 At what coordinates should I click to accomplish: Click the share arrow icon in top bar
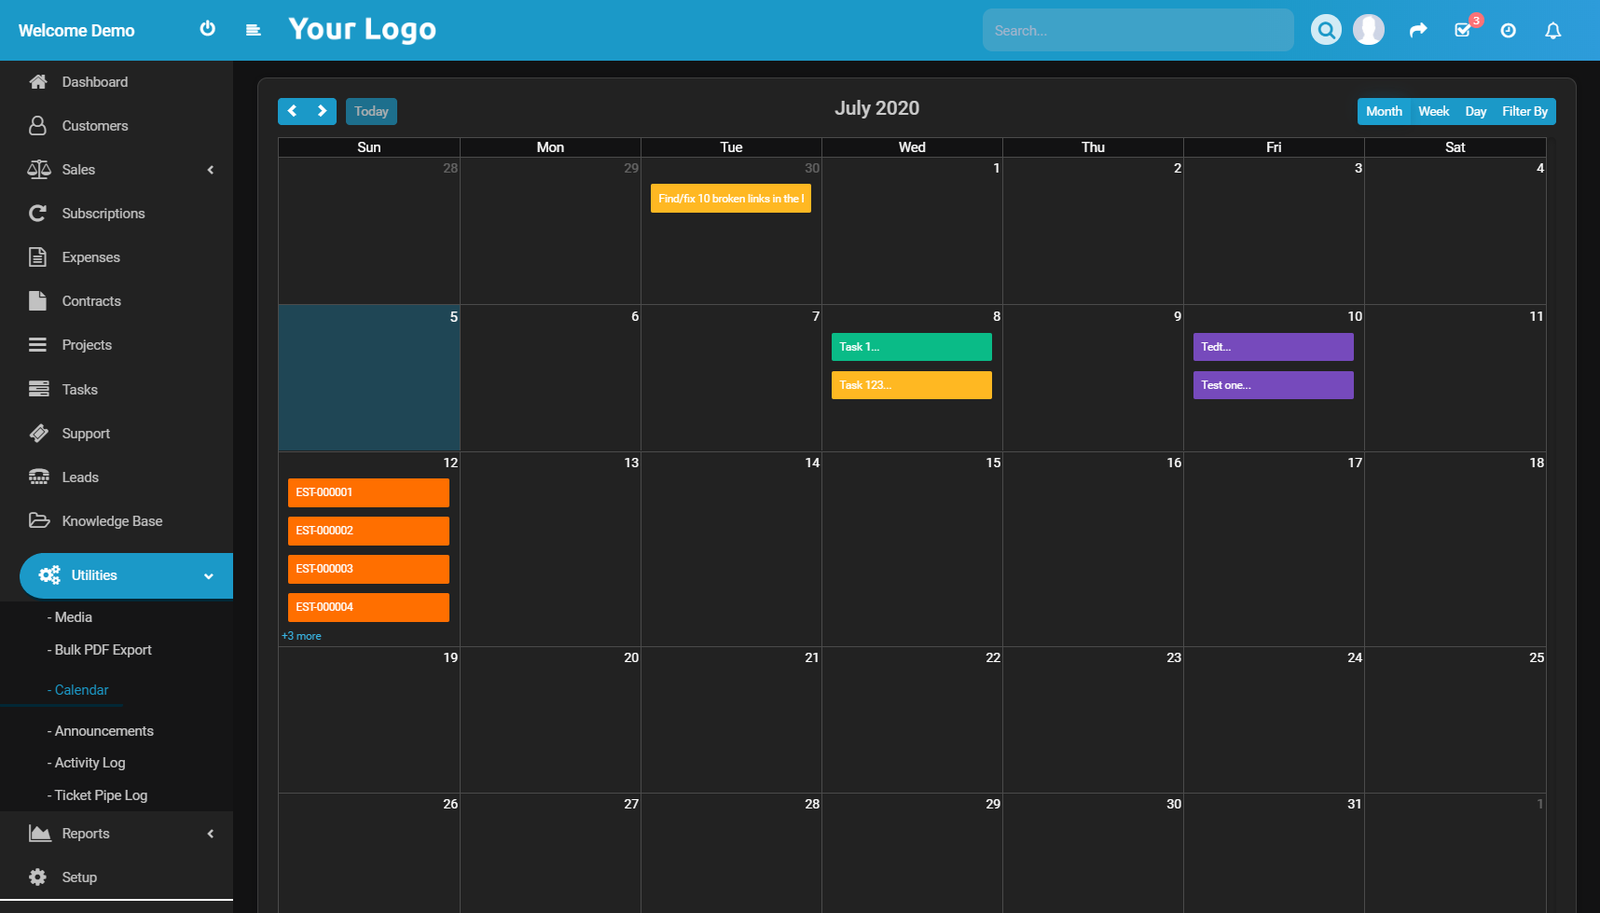click(x=1418, y=30)
